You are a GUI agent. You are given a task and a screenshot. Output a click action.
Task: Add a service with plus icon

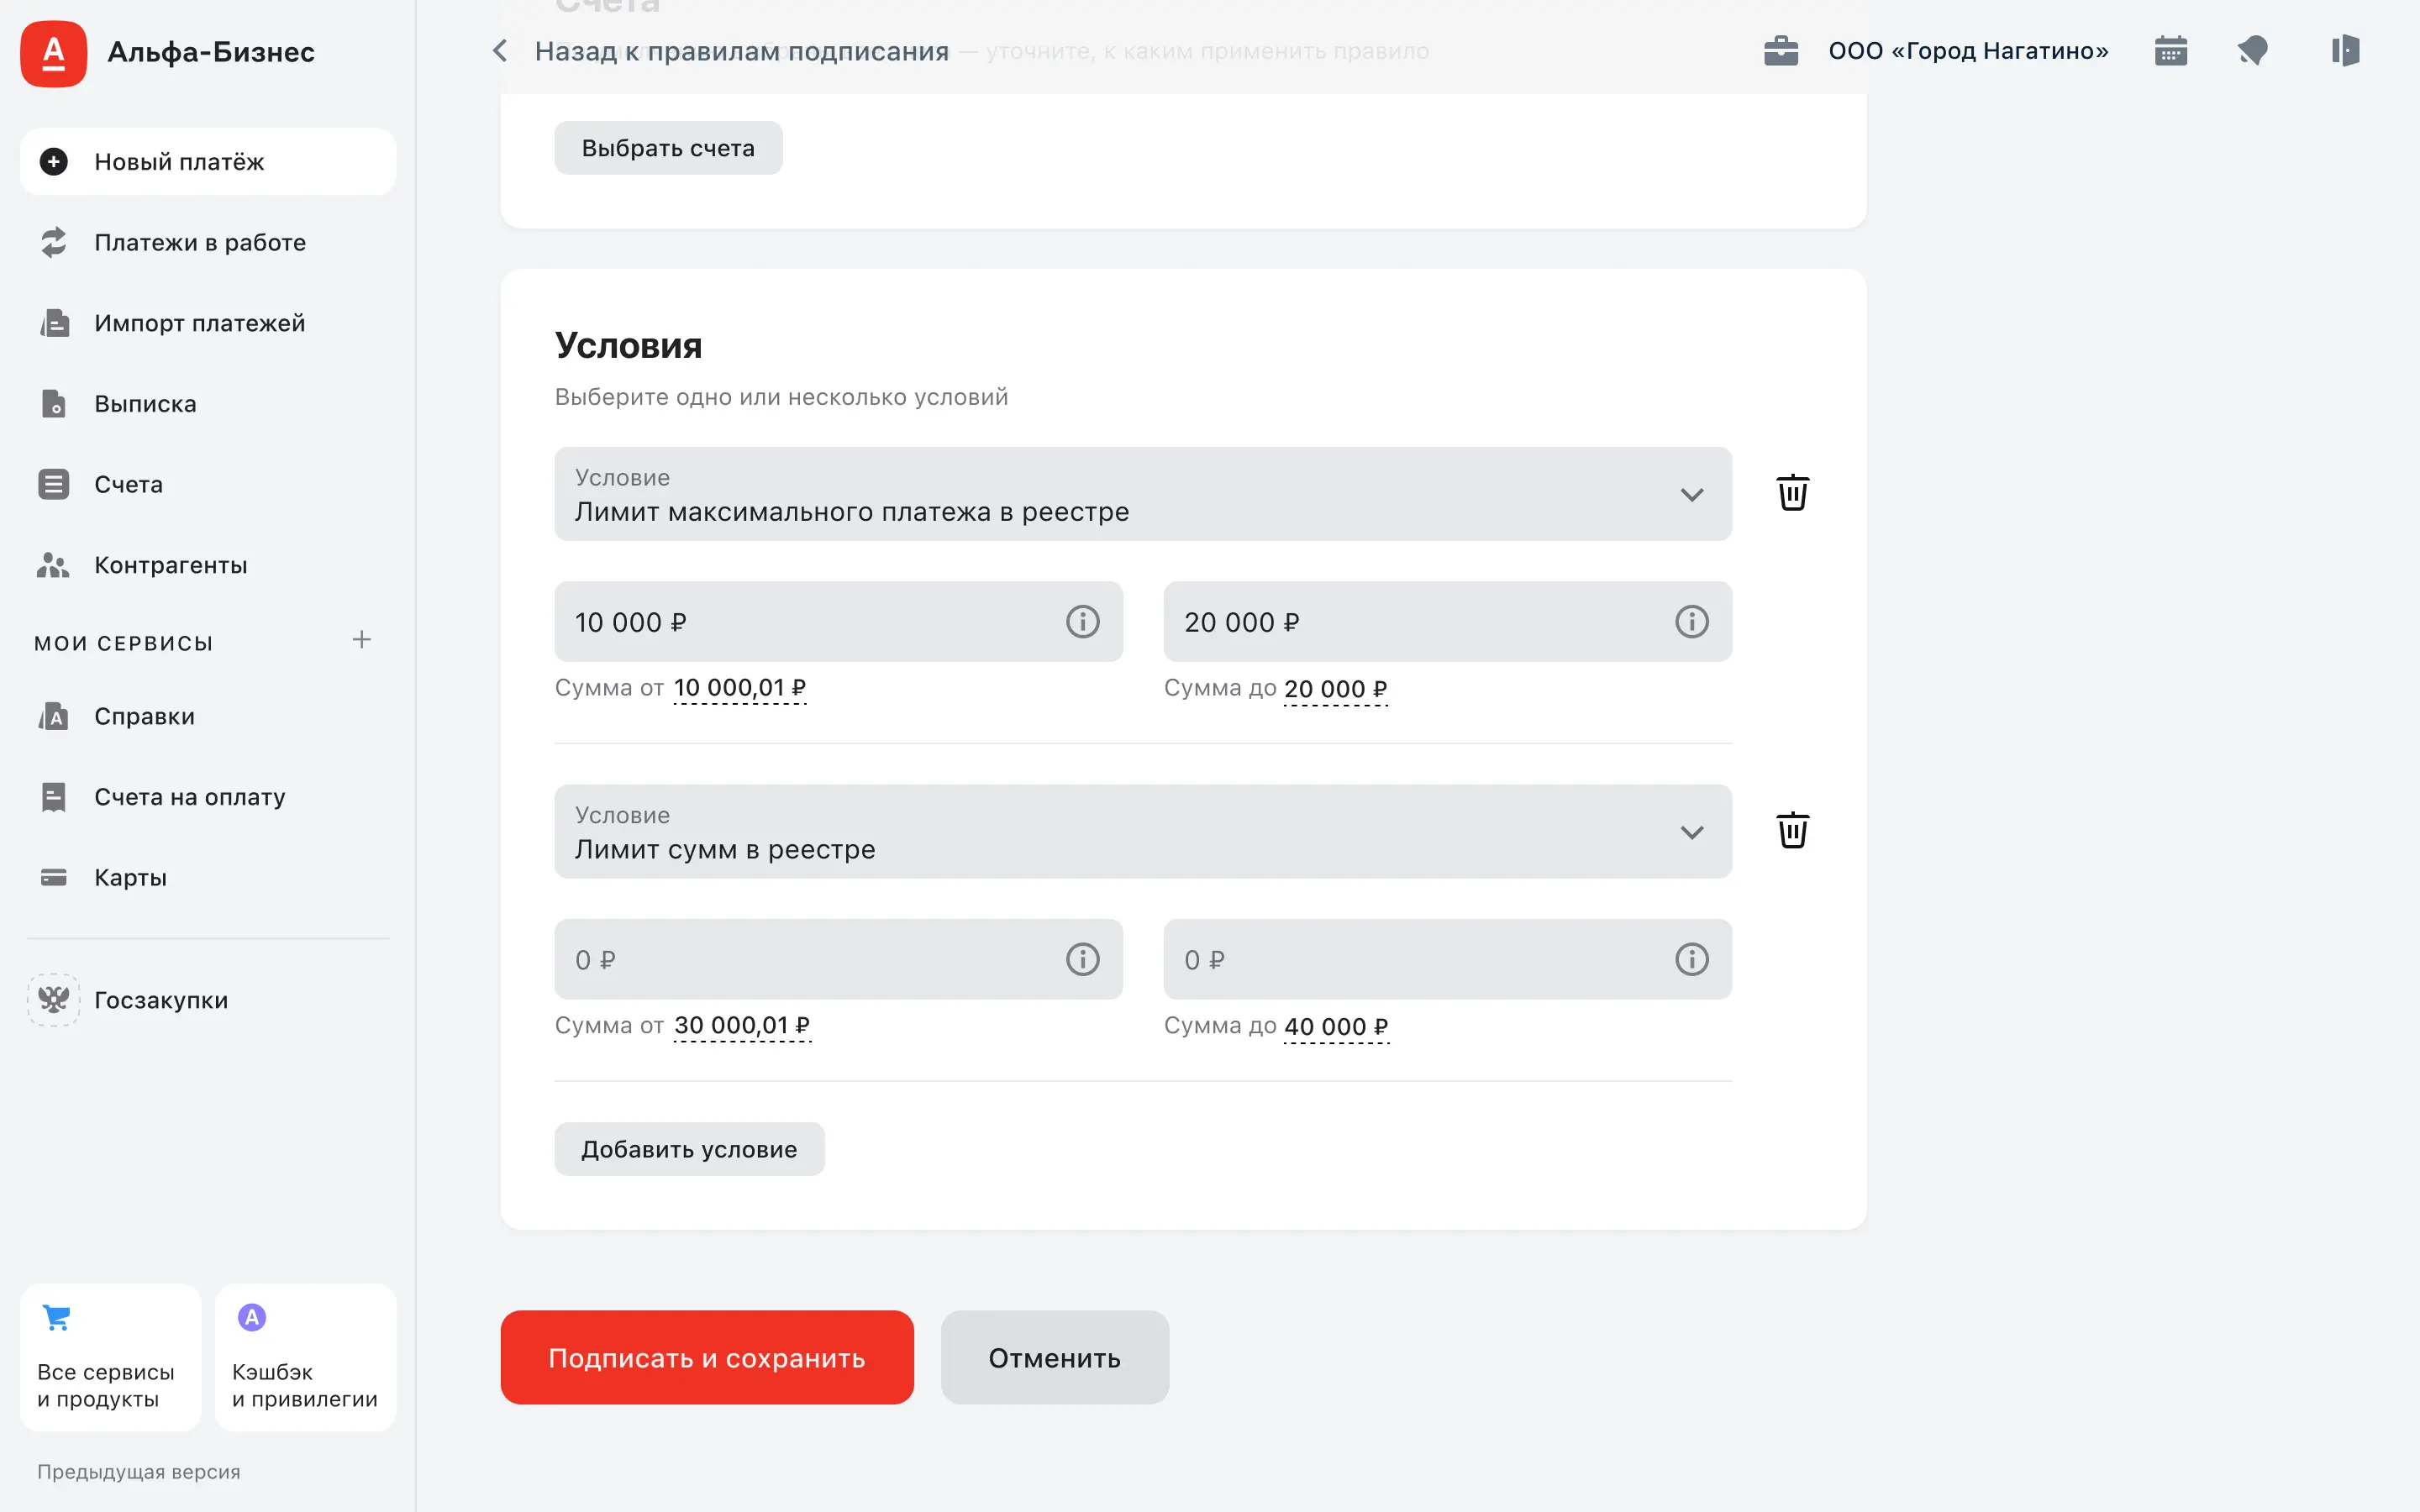(362, 640)
